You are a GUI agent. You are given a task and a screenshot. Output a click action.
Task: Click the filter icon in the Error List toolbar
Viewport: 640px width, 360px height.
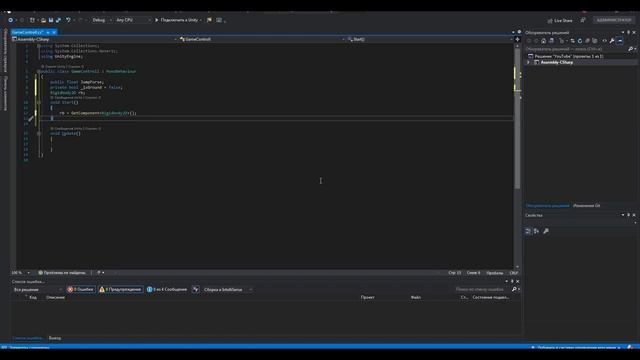[196, 289]
